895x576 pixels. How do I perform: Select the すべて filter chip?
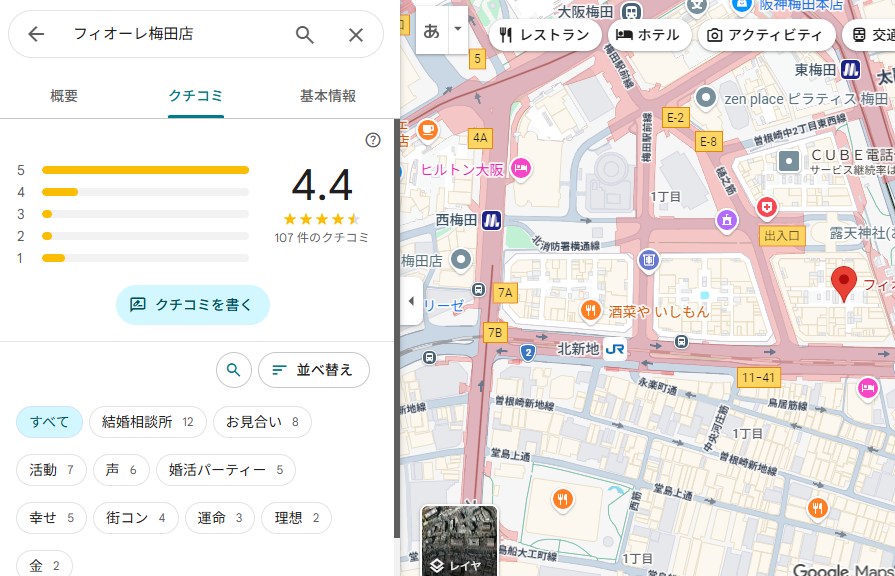(x=49, y=422)
